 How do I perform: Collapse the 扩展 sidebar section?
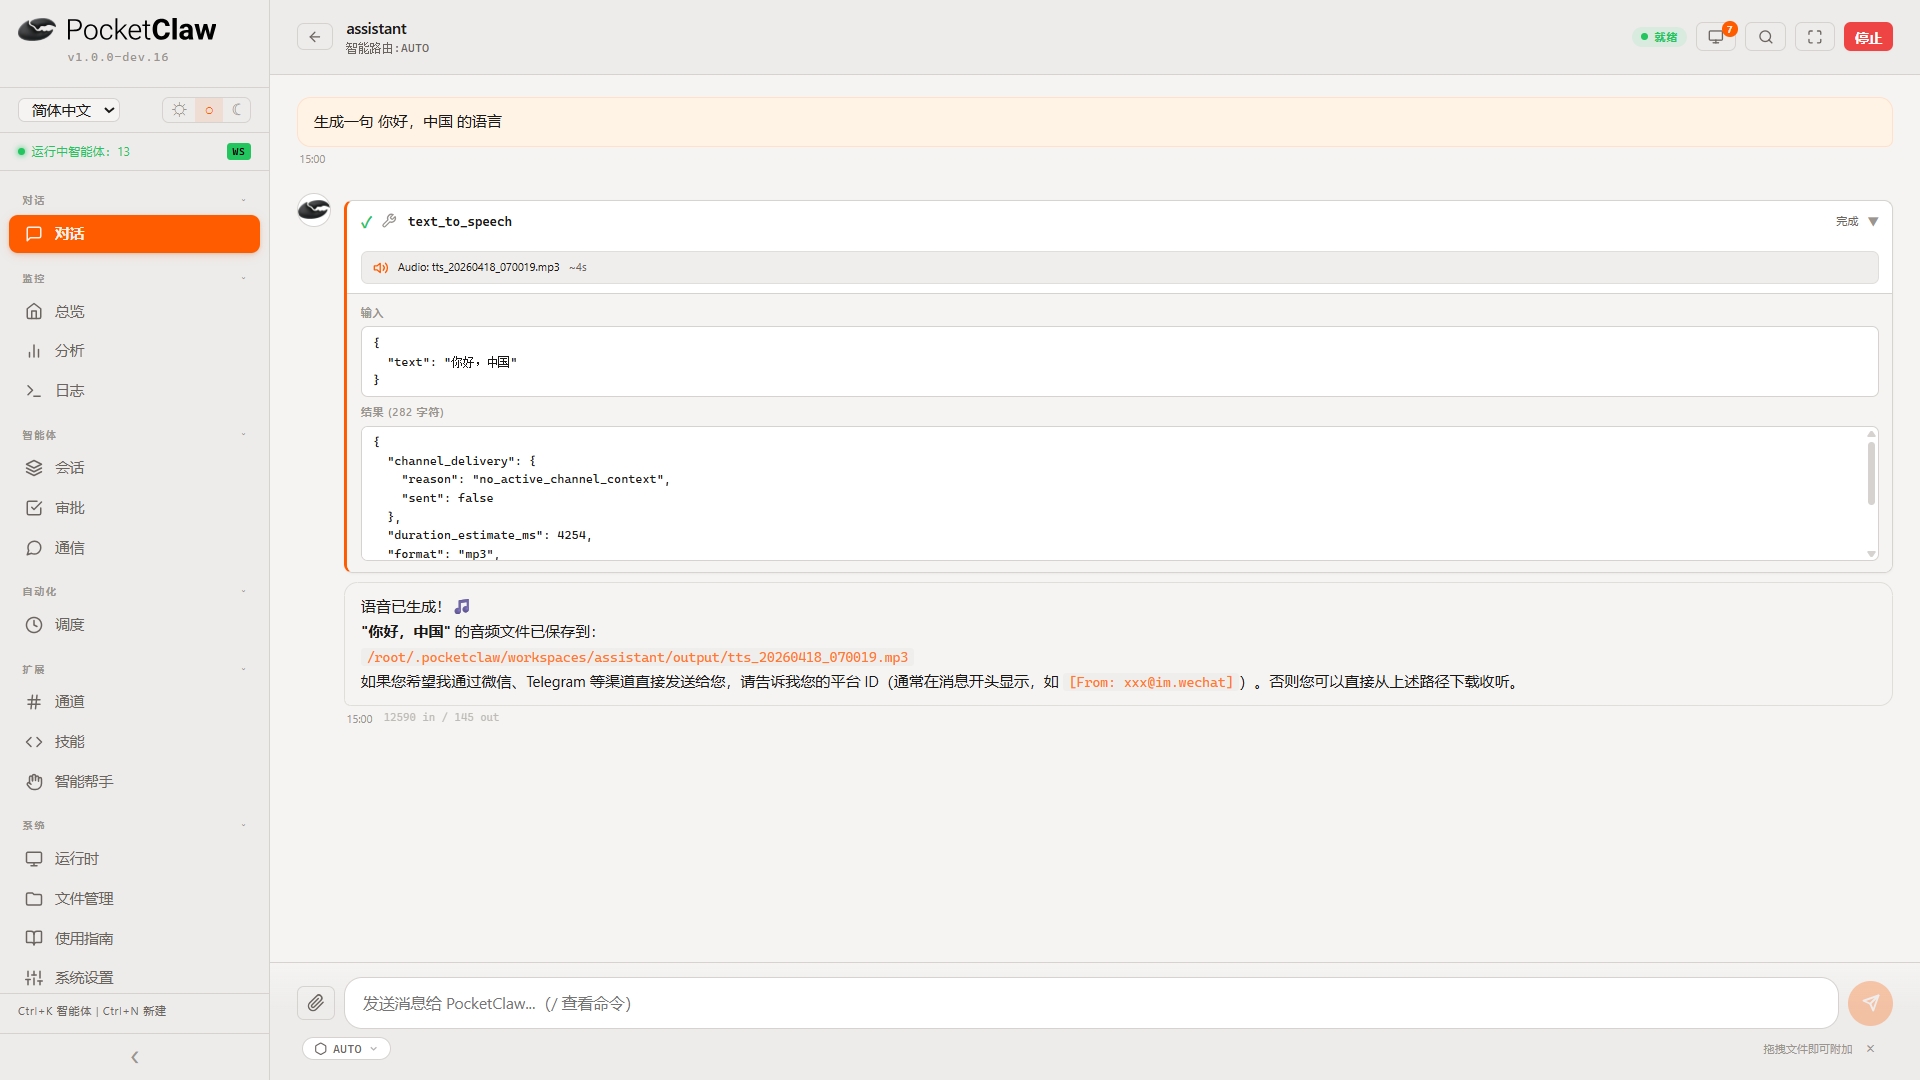coord(243,669)
